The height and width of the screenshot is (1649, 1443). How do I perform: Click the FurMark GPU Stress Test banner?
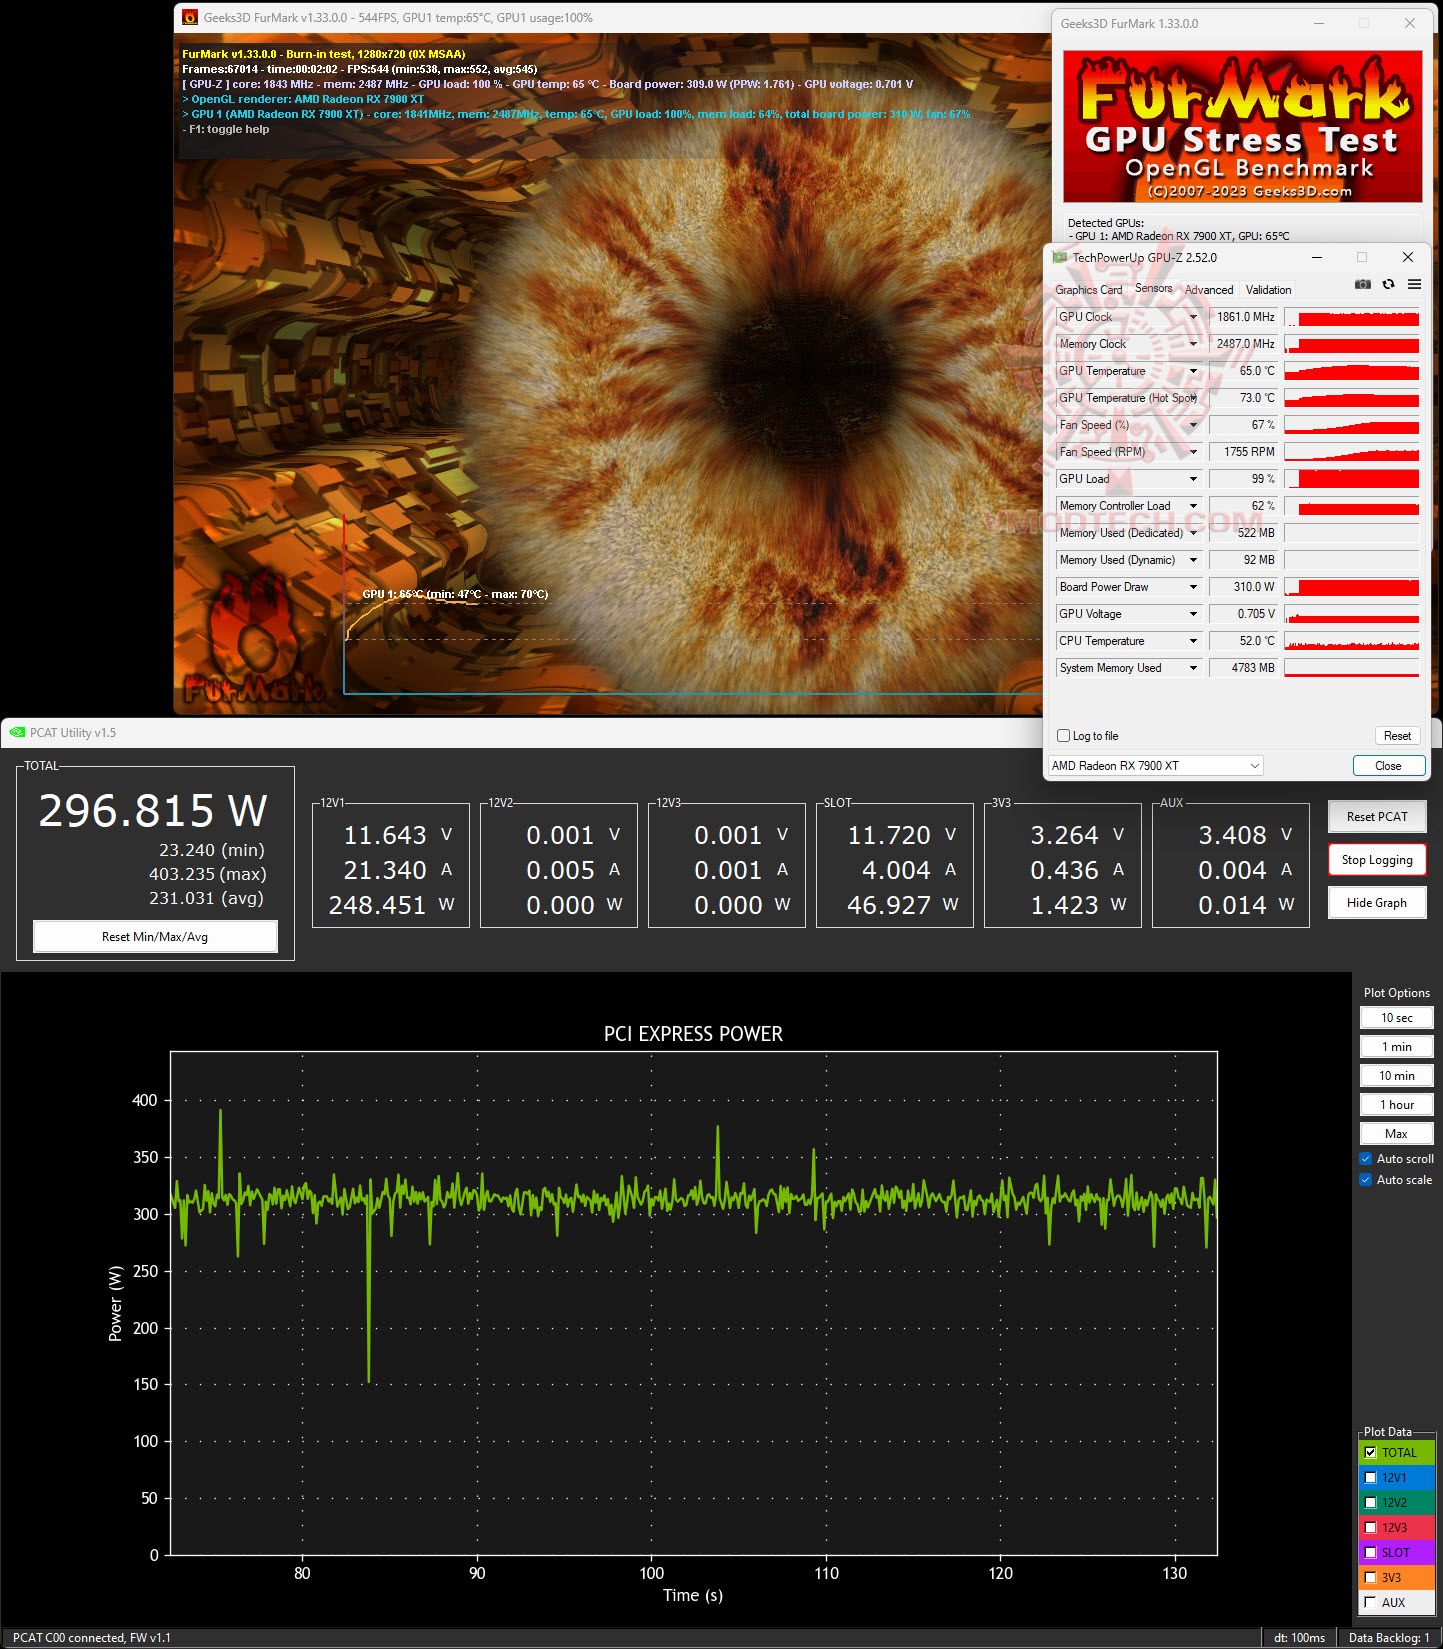click(1242, 127)
